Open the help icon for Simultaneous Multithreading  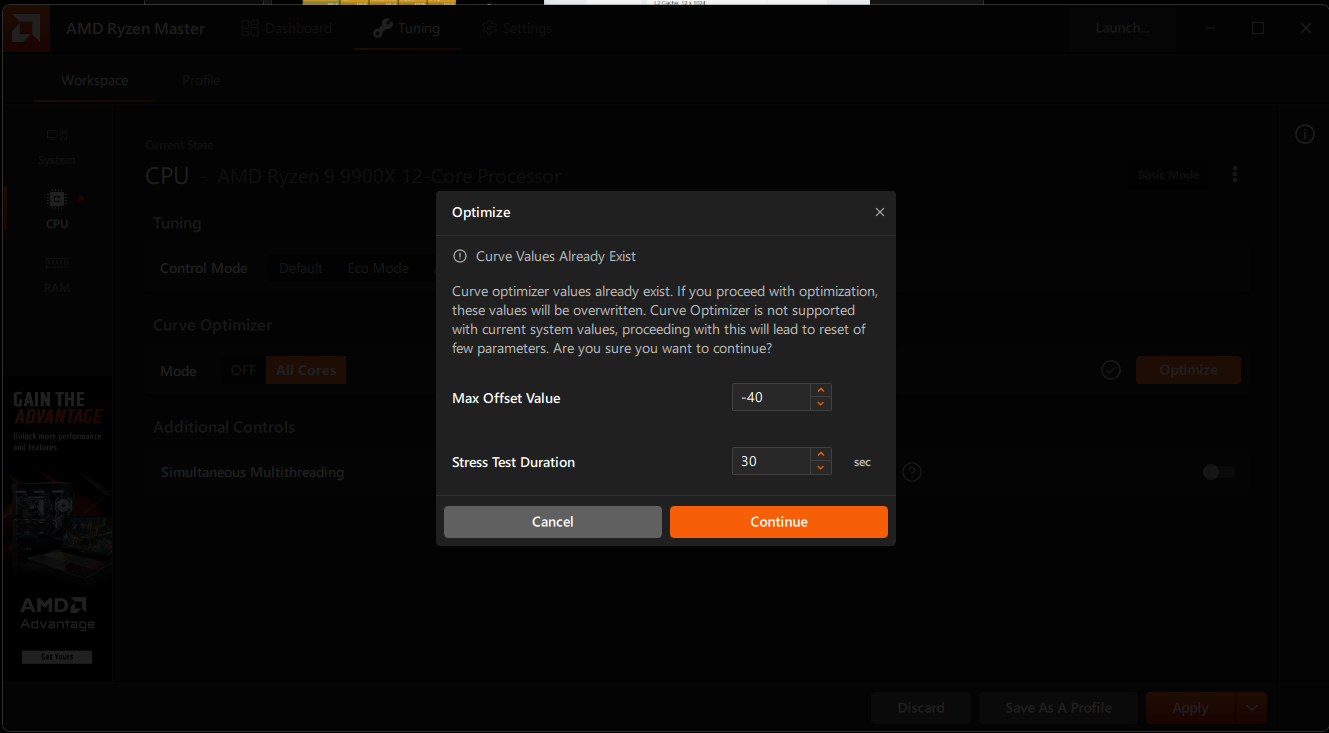click(912, 472)
